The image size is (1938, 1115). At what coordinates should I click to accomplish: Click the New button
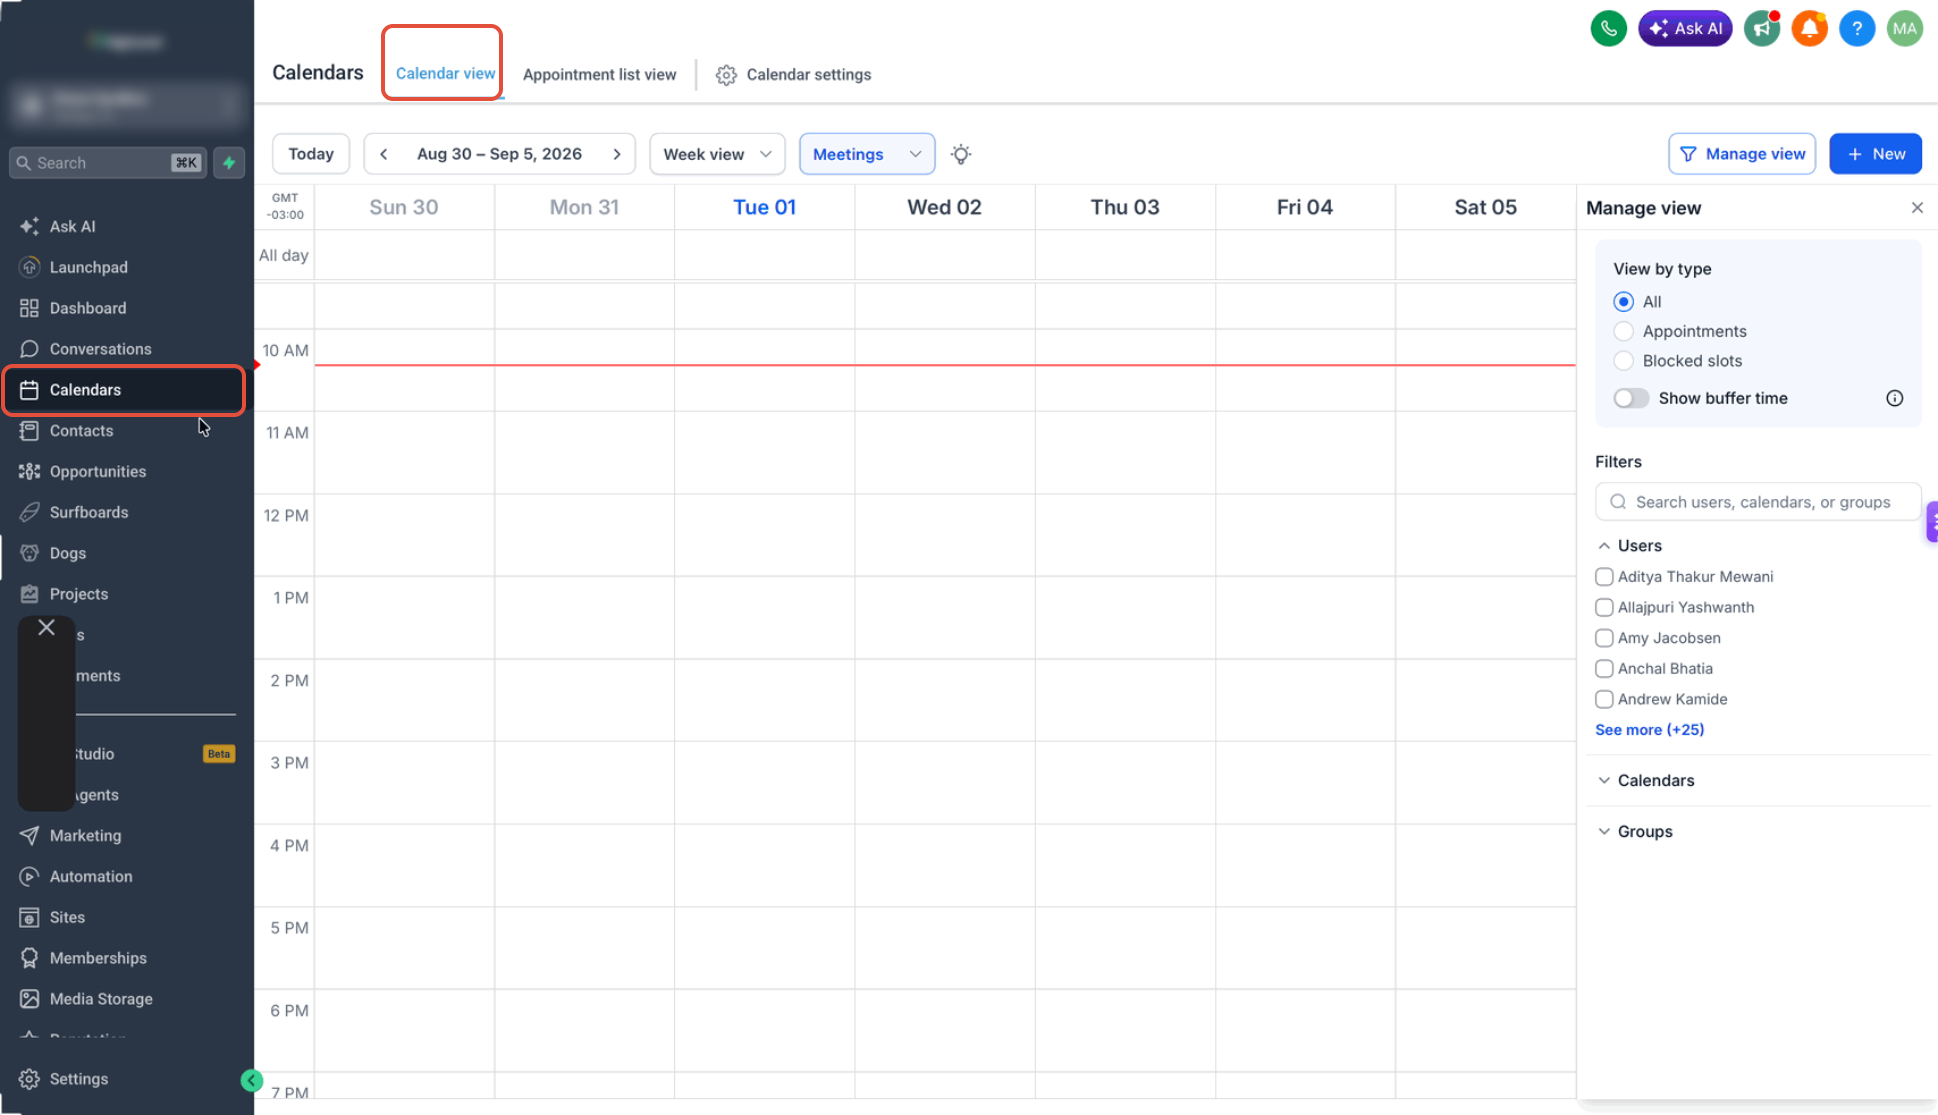coord(1875,154)
